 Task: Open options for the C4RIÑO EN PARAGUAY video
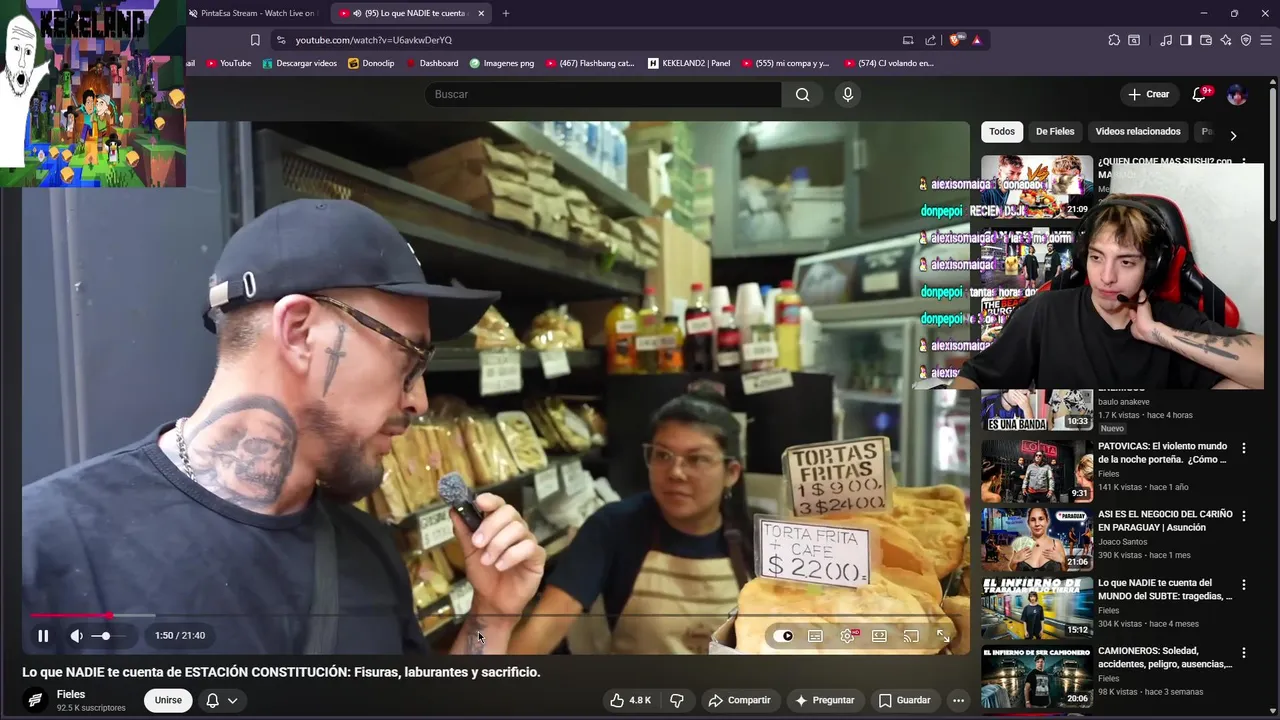tap(1244, 516)
